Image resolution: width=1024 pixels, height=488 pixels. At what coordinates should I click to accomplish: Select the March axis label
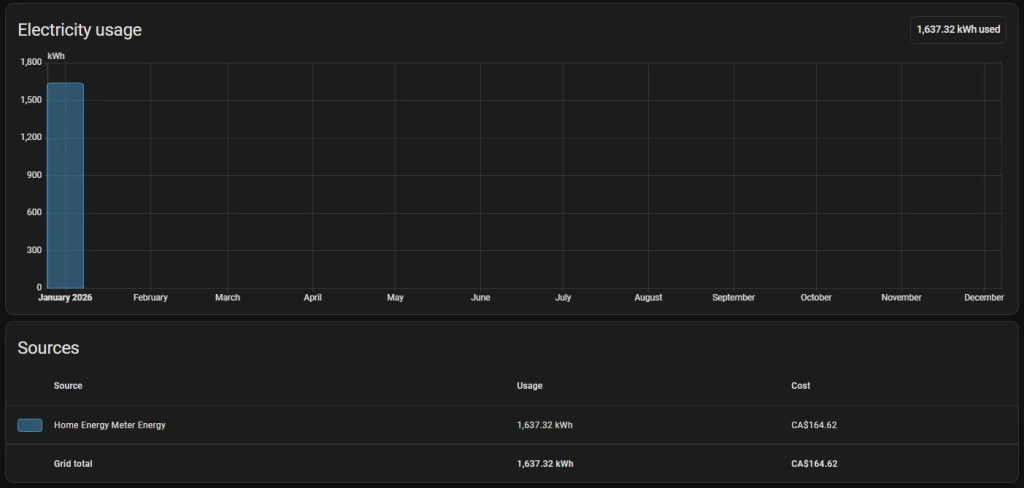click(x=227, y=298)
